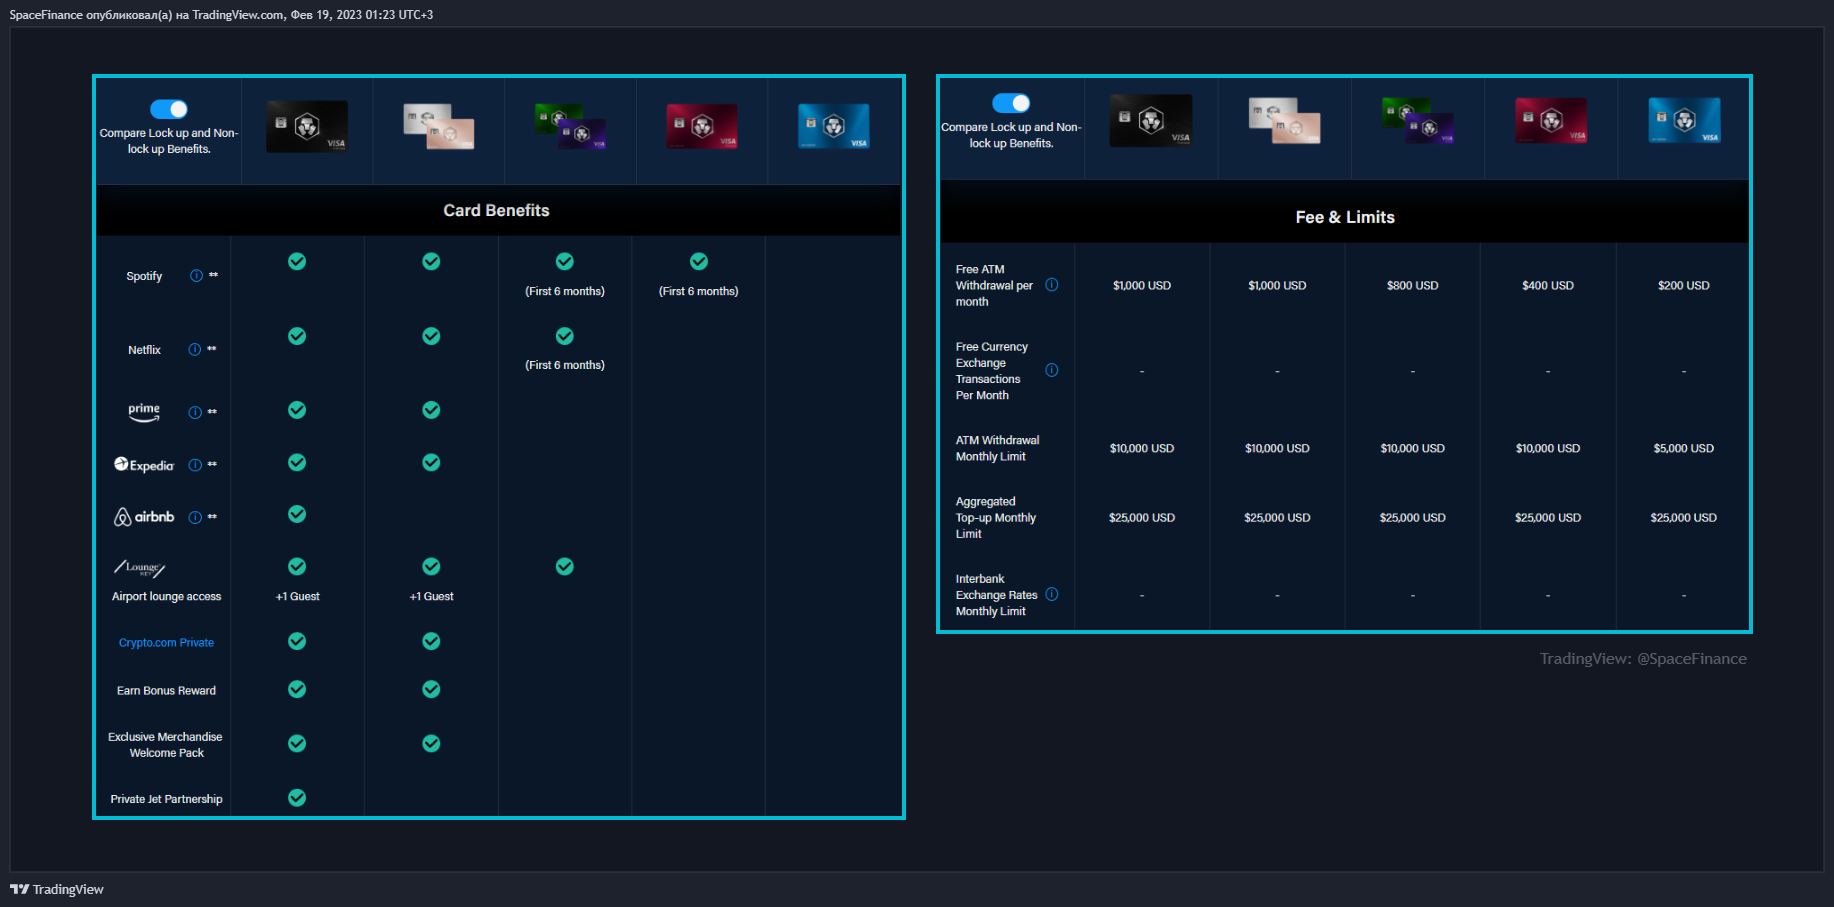Viewport: 1834px width, 907px height.
Task: Click the Airbnb logo
Action: 144,517
